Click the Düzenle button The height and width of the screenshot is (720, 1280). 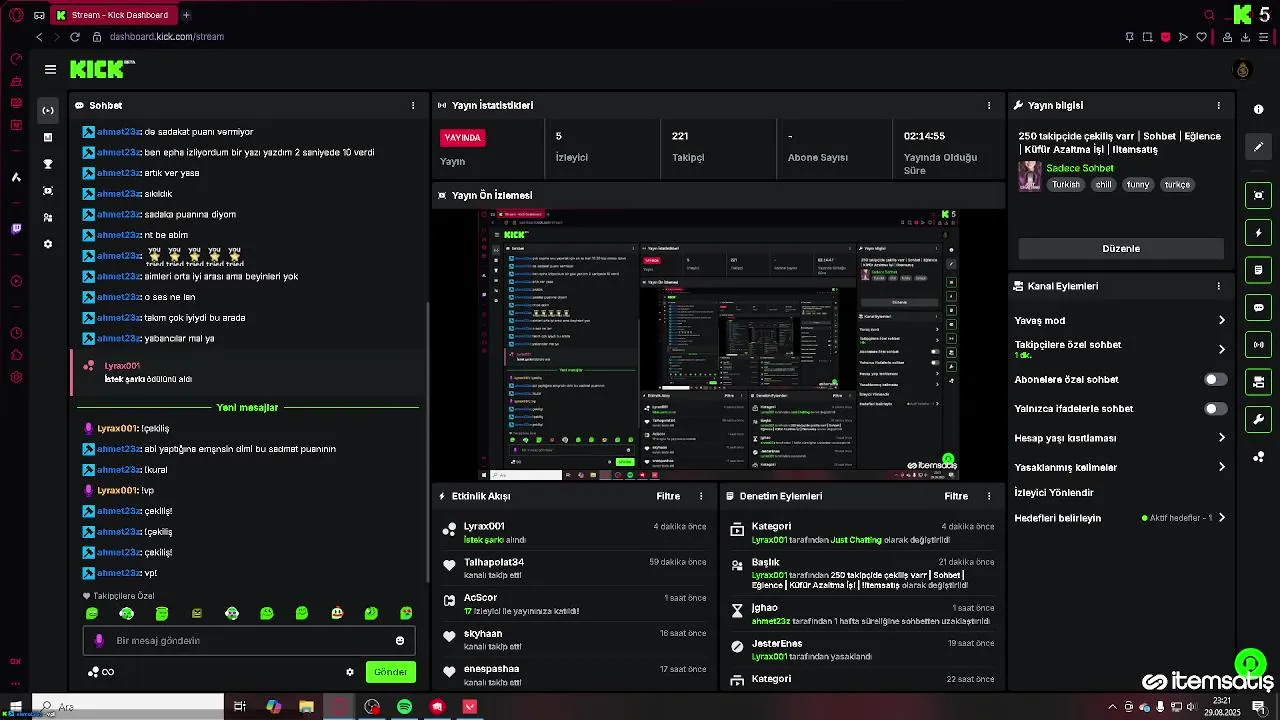[x=1121, y=248]
